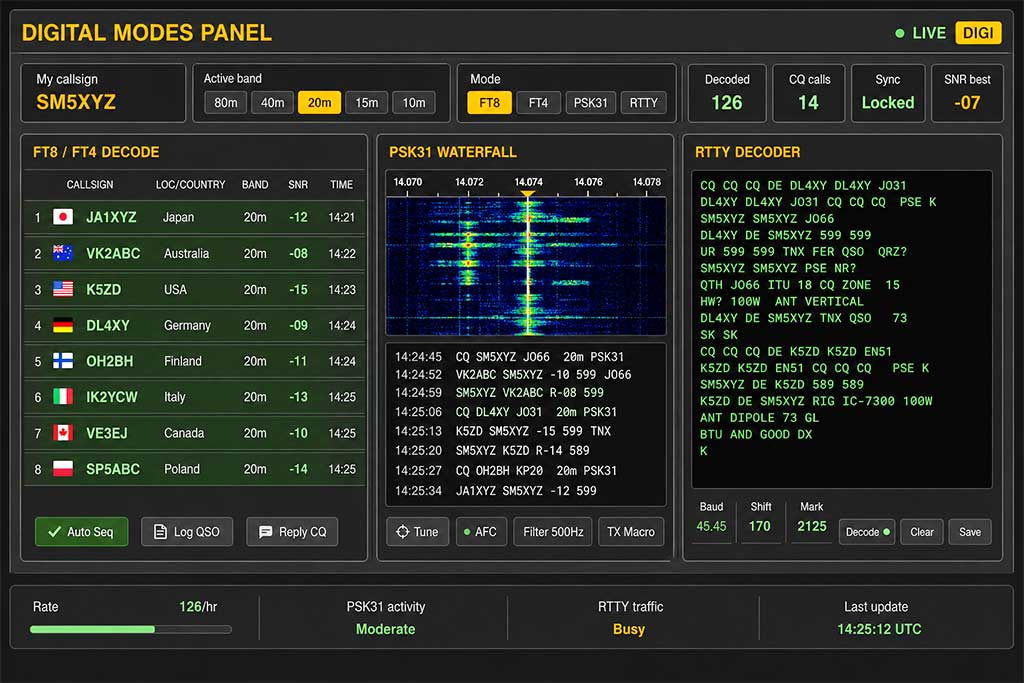This screenshot has height=683, width=1024.
Task: Click the Italy flag icon for IK2YCW
Action: [63, 396]
